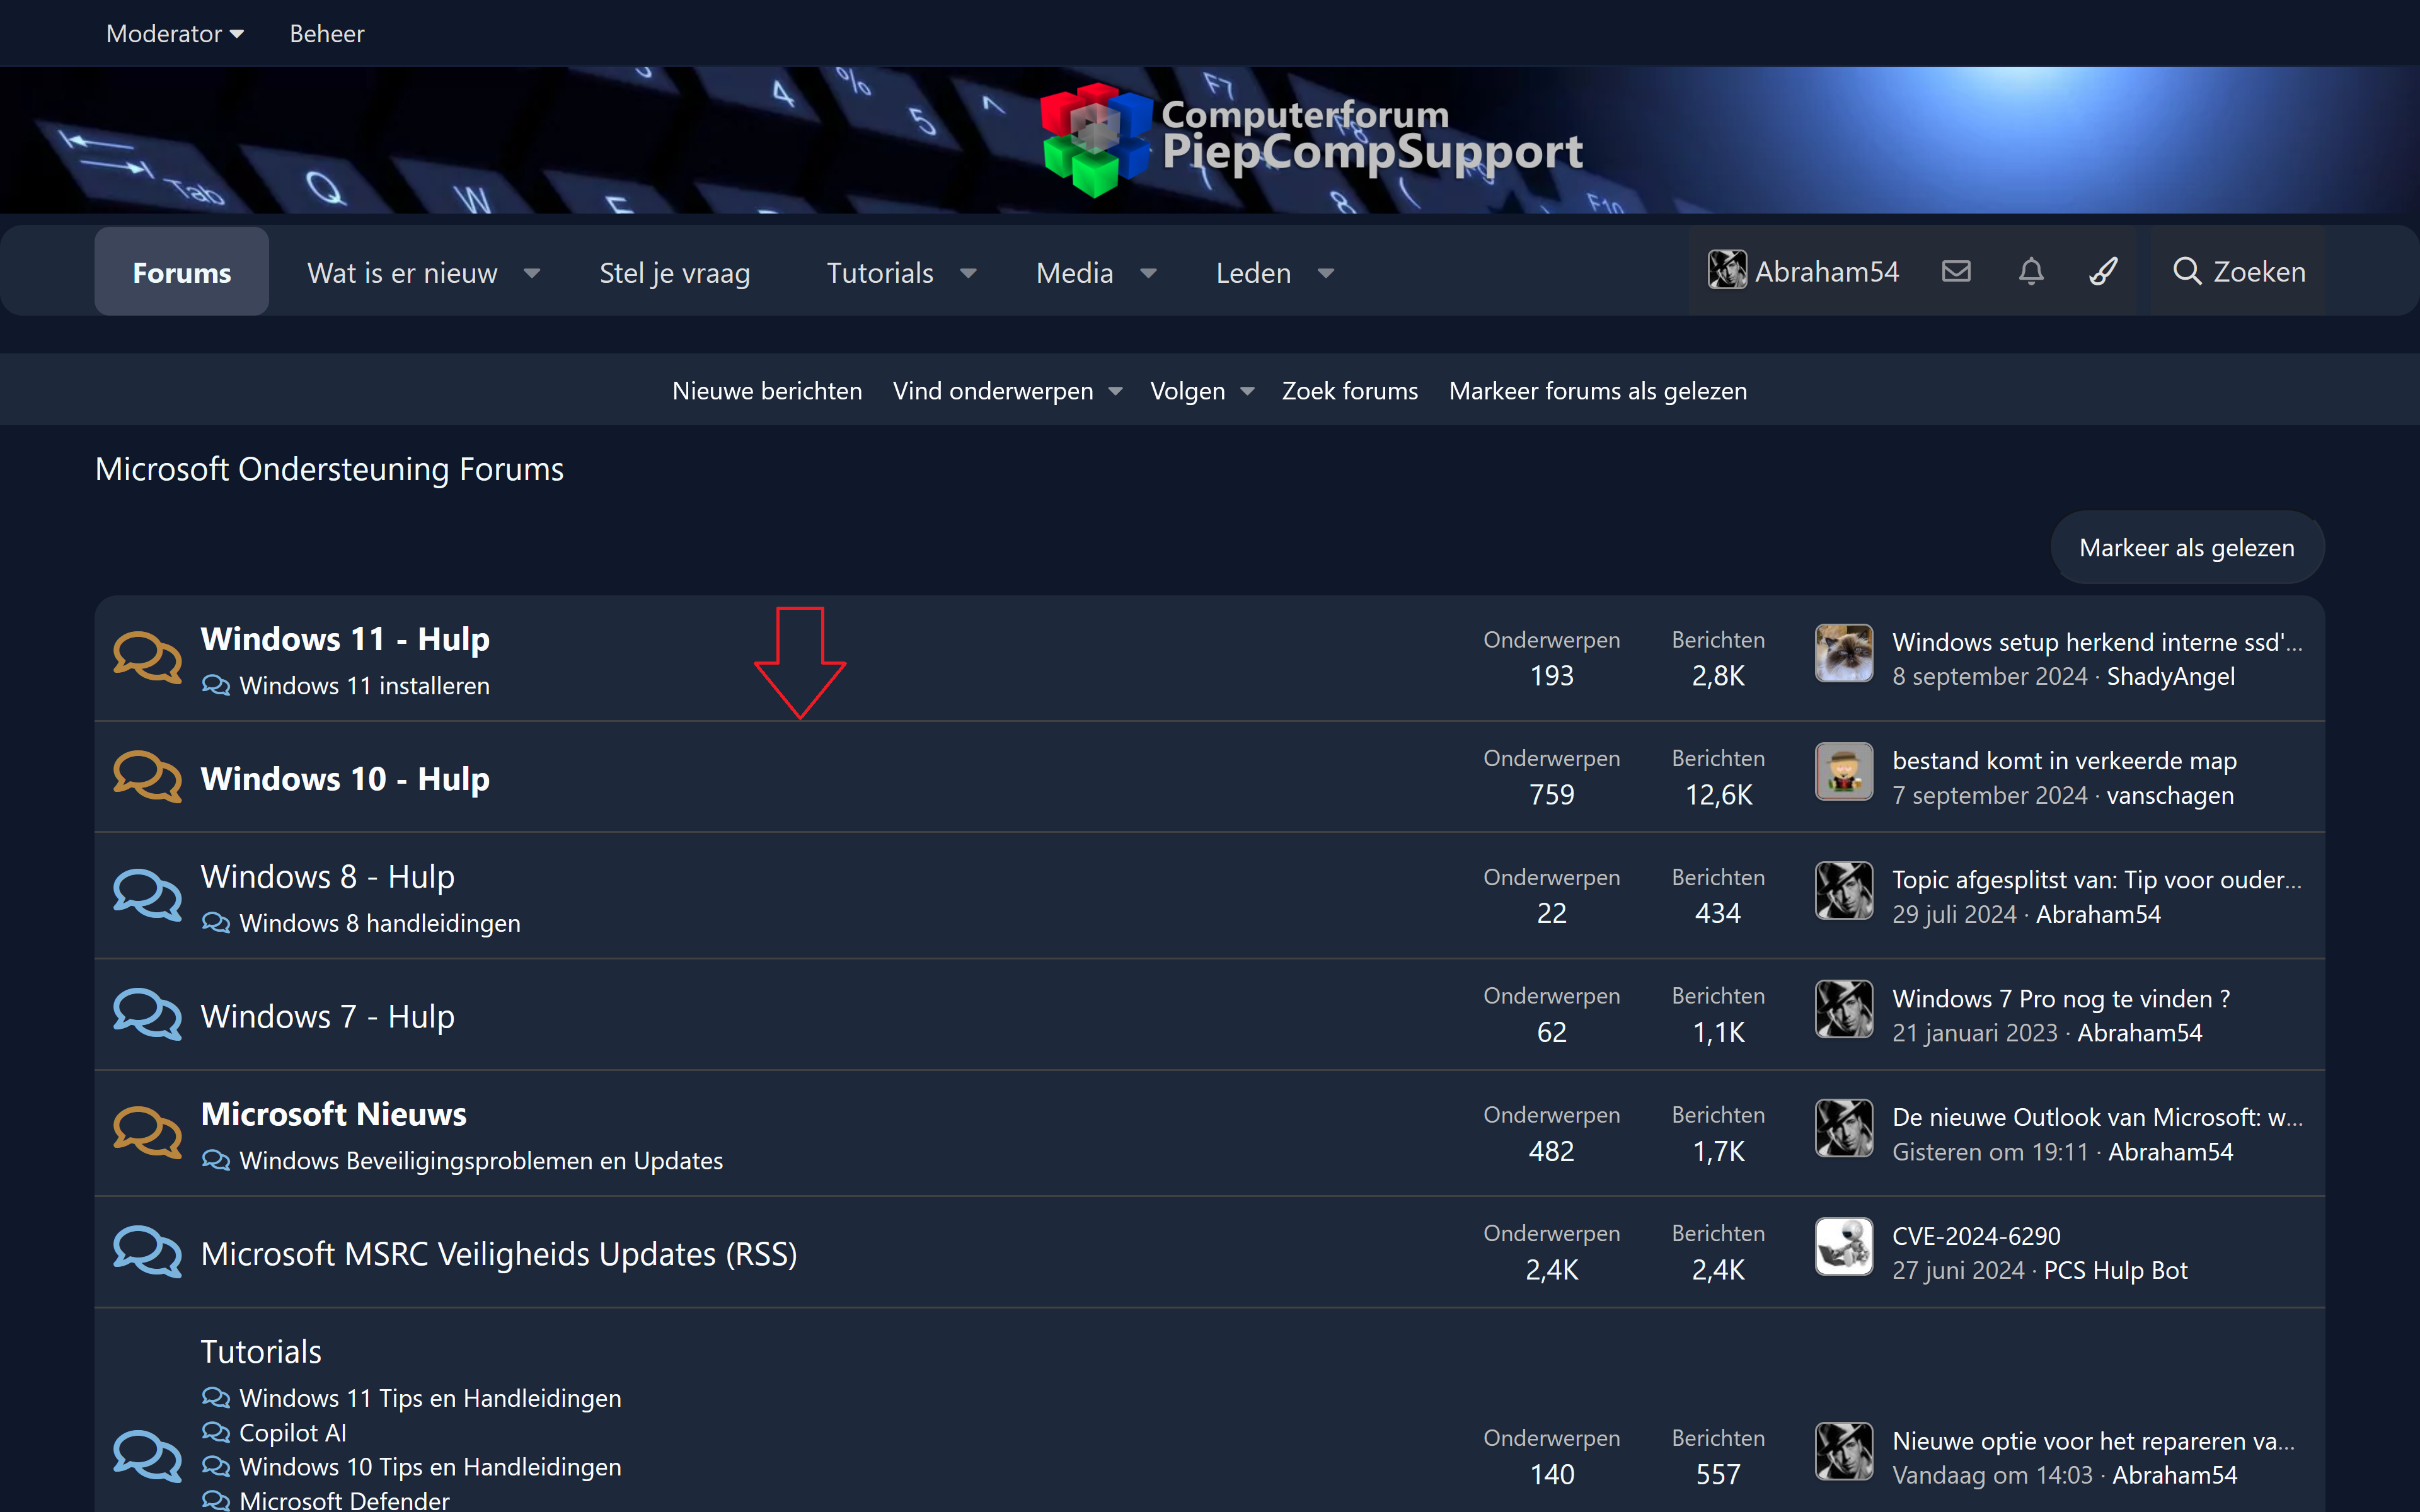Viewport: 2420px width, 1512px height.
Task: Open the alerts bell icon
Action: (2030, 271)
